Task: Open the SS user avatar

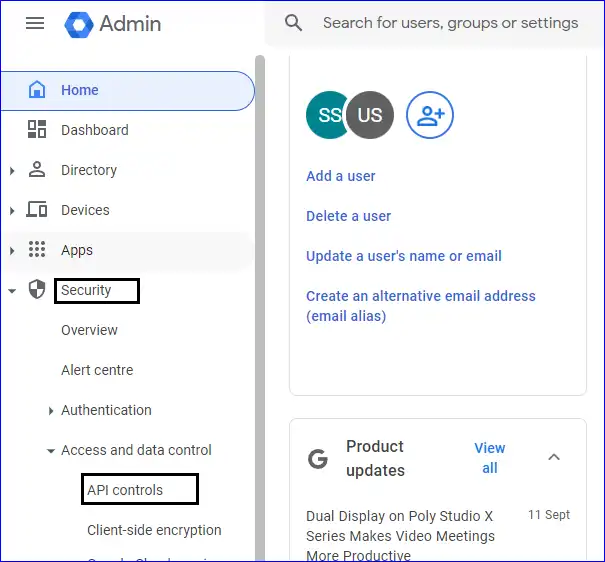Action: coord(326,115)
